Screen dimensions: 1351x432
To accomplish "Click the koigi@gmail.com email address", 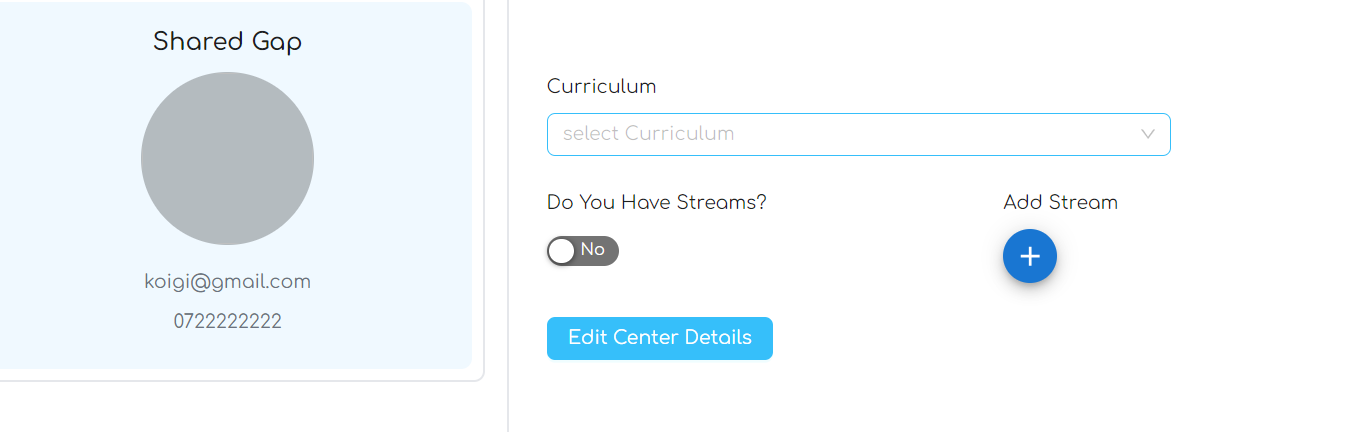I will (x=227, y=282).
